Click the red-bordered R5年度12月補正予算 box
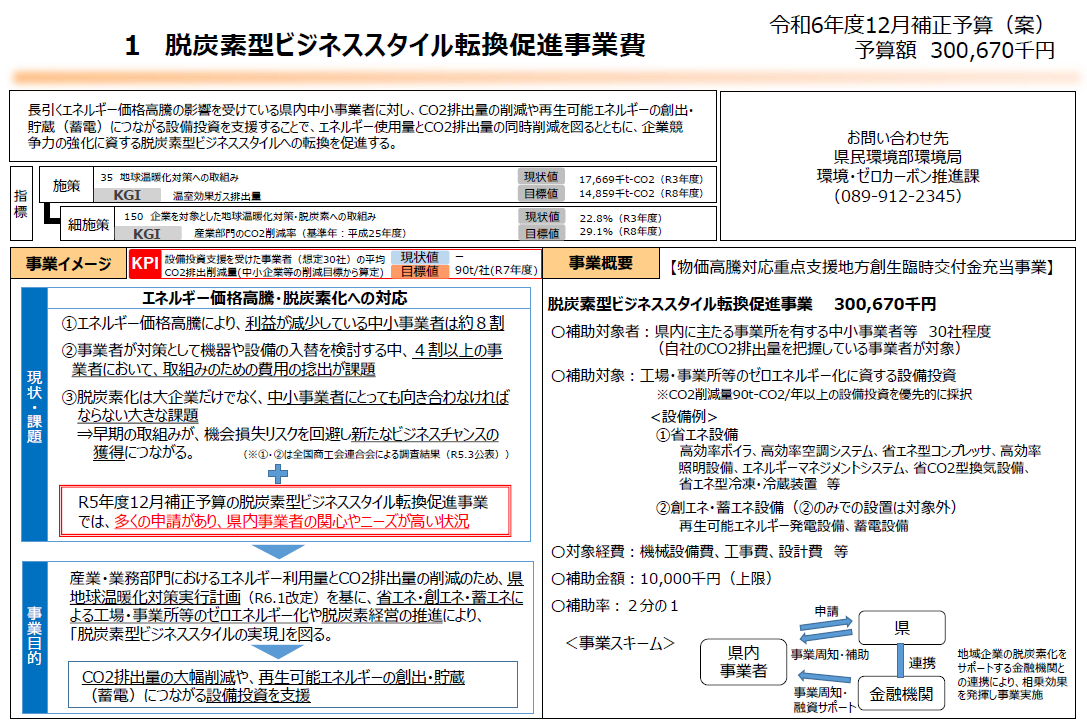 [285, 511]
